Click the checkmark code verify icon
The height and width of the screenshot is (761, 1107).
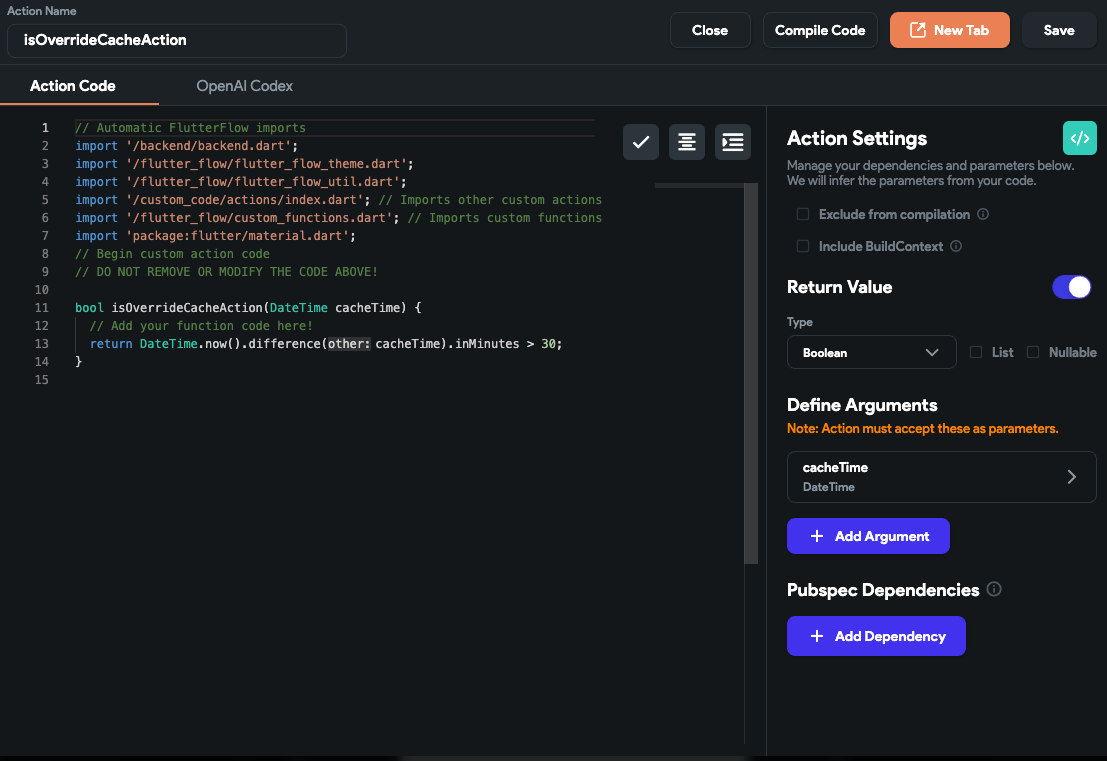(640, 142)
